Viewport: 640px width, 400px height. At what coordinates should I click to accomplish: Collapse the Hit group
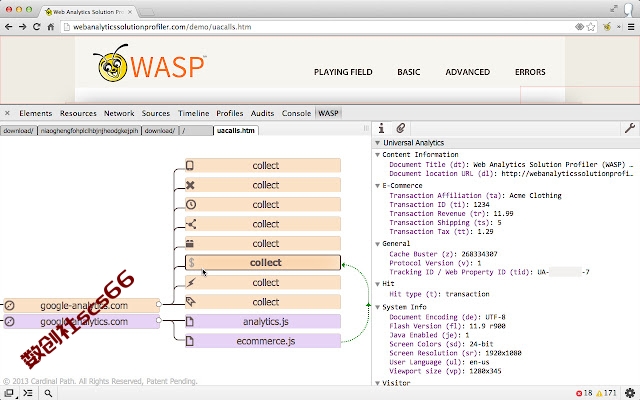point(378,284)
